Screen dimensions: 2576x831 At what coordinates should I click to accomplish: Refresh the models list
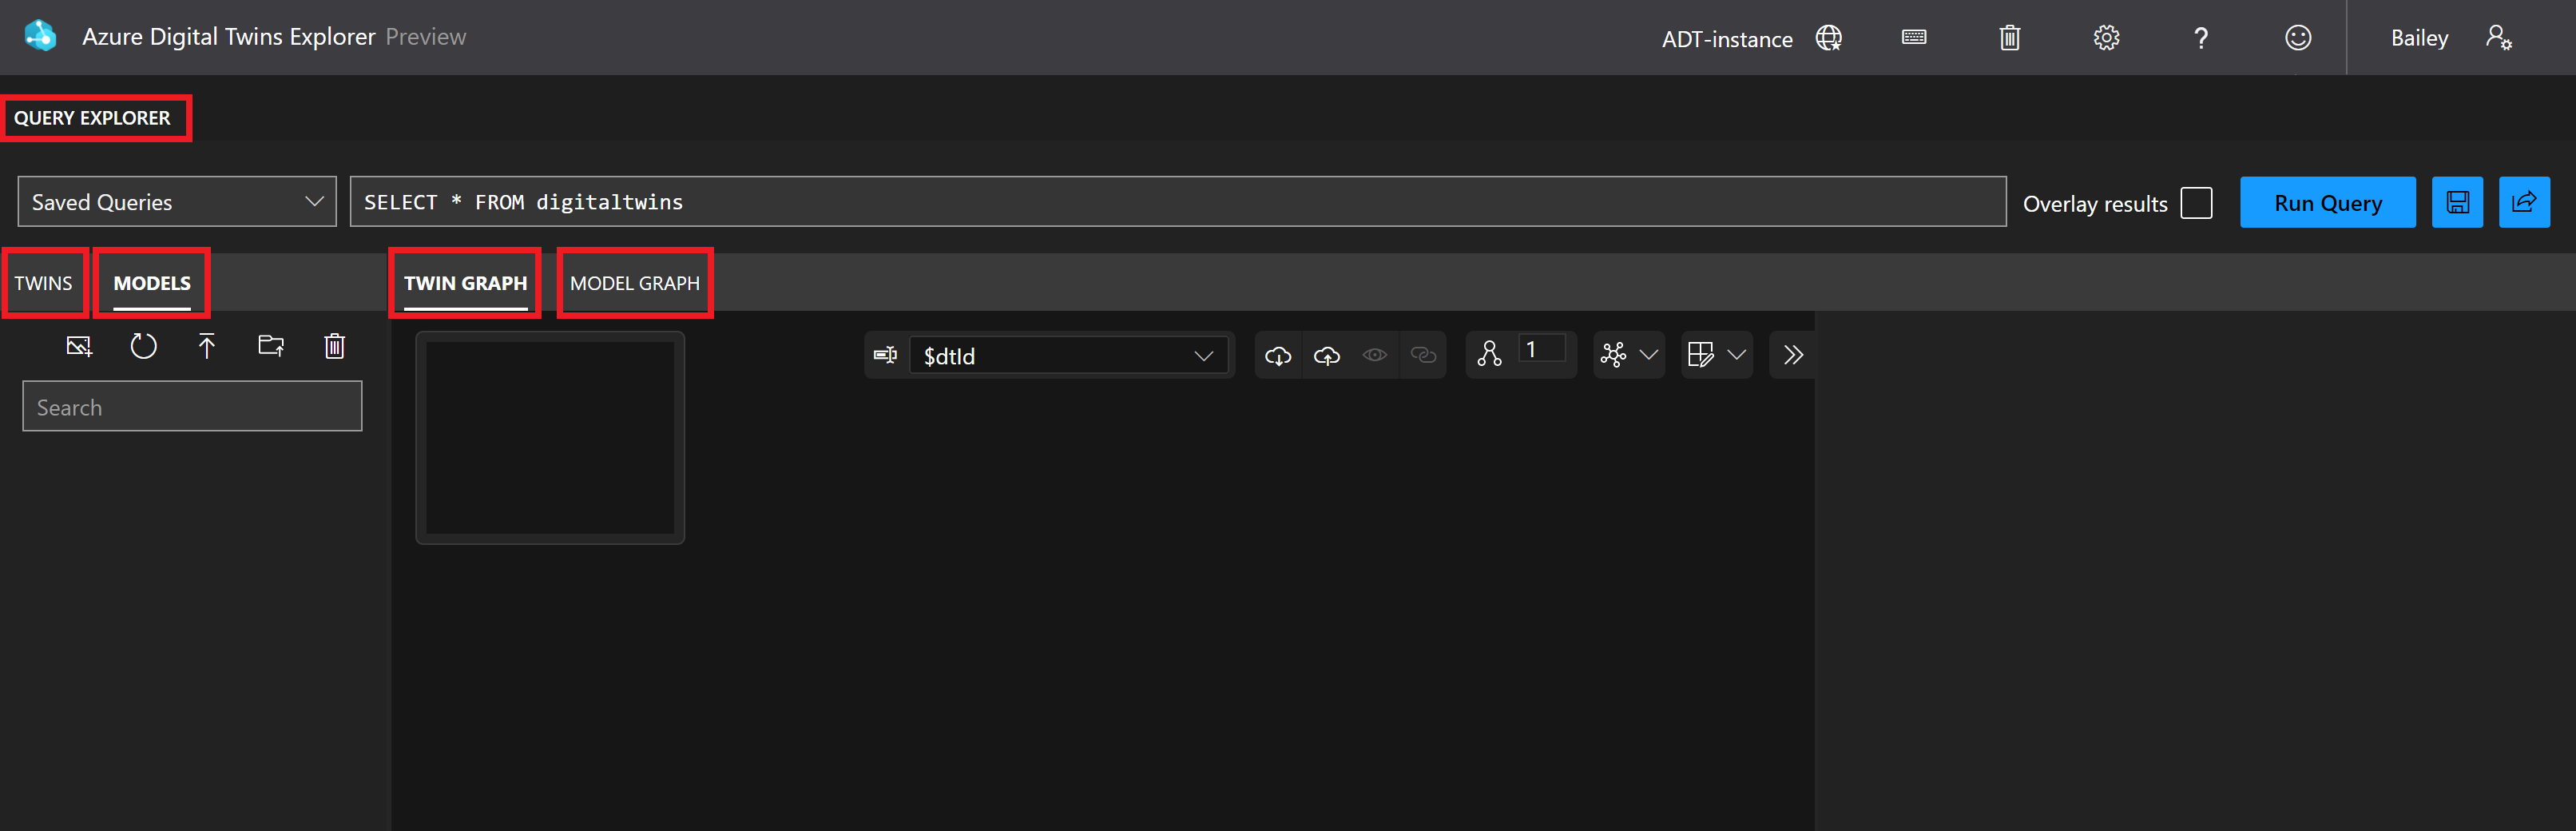(143, 346)
